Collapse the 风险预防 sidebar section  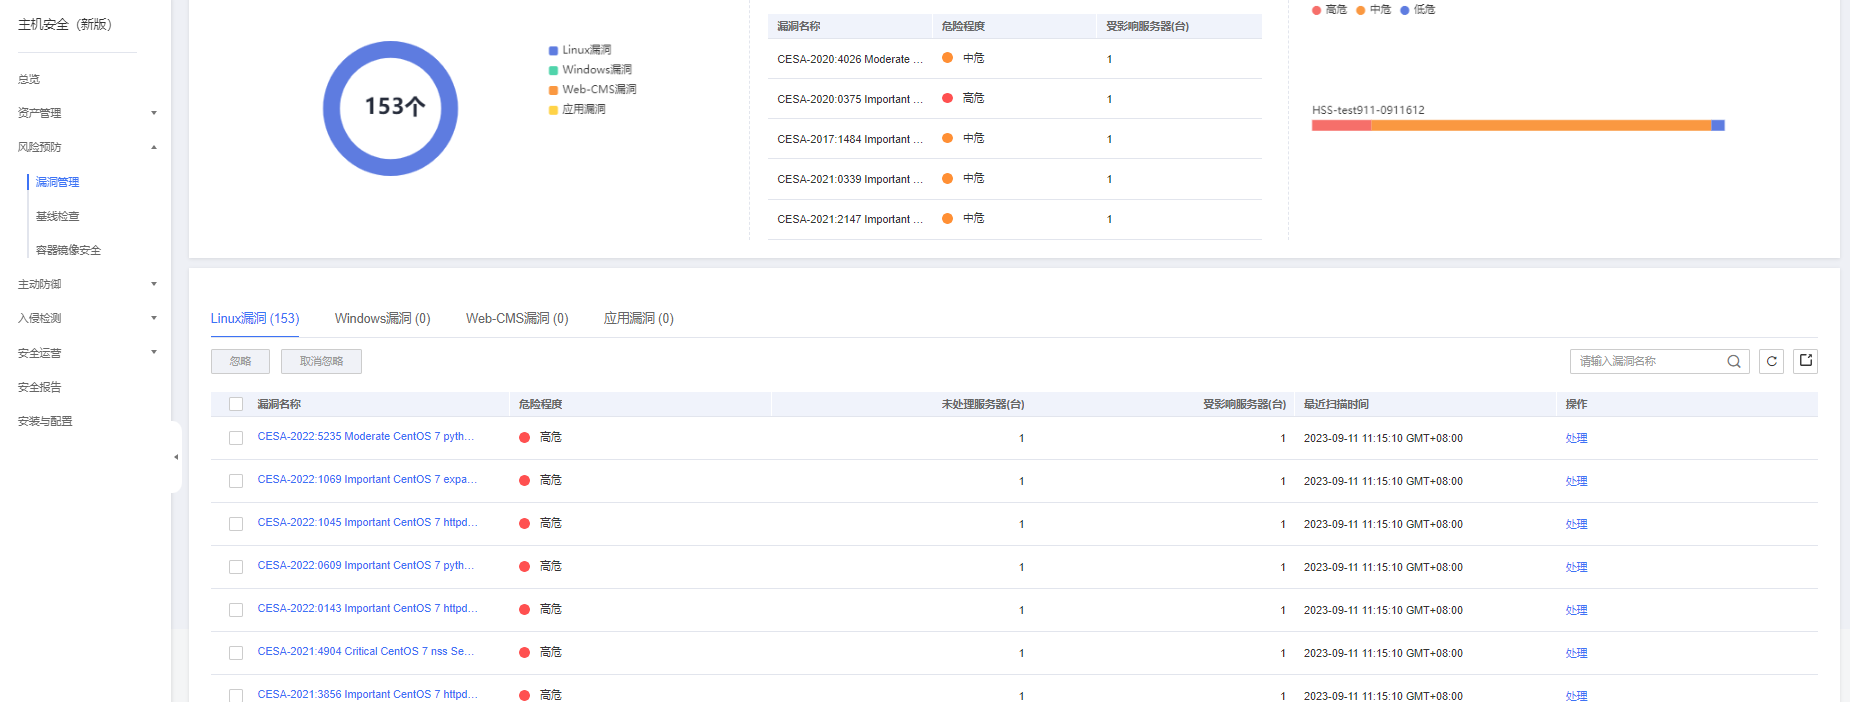[x=154, y=147]
